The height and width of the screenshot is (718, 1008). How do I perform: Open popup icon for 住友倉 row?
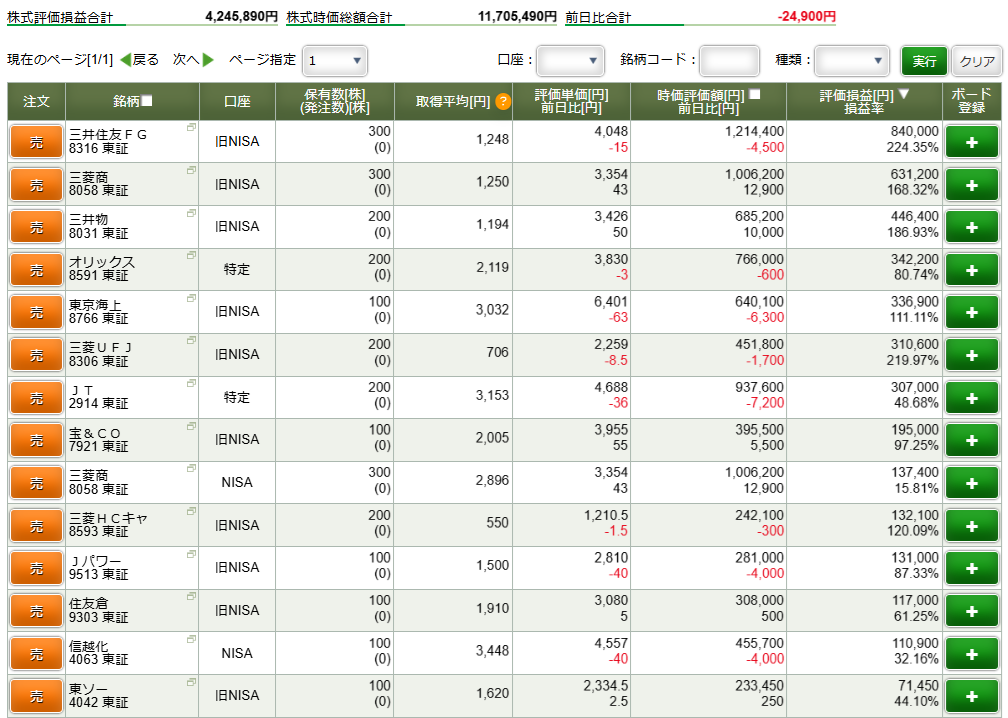pyautogui.click(x=191, y=597)
